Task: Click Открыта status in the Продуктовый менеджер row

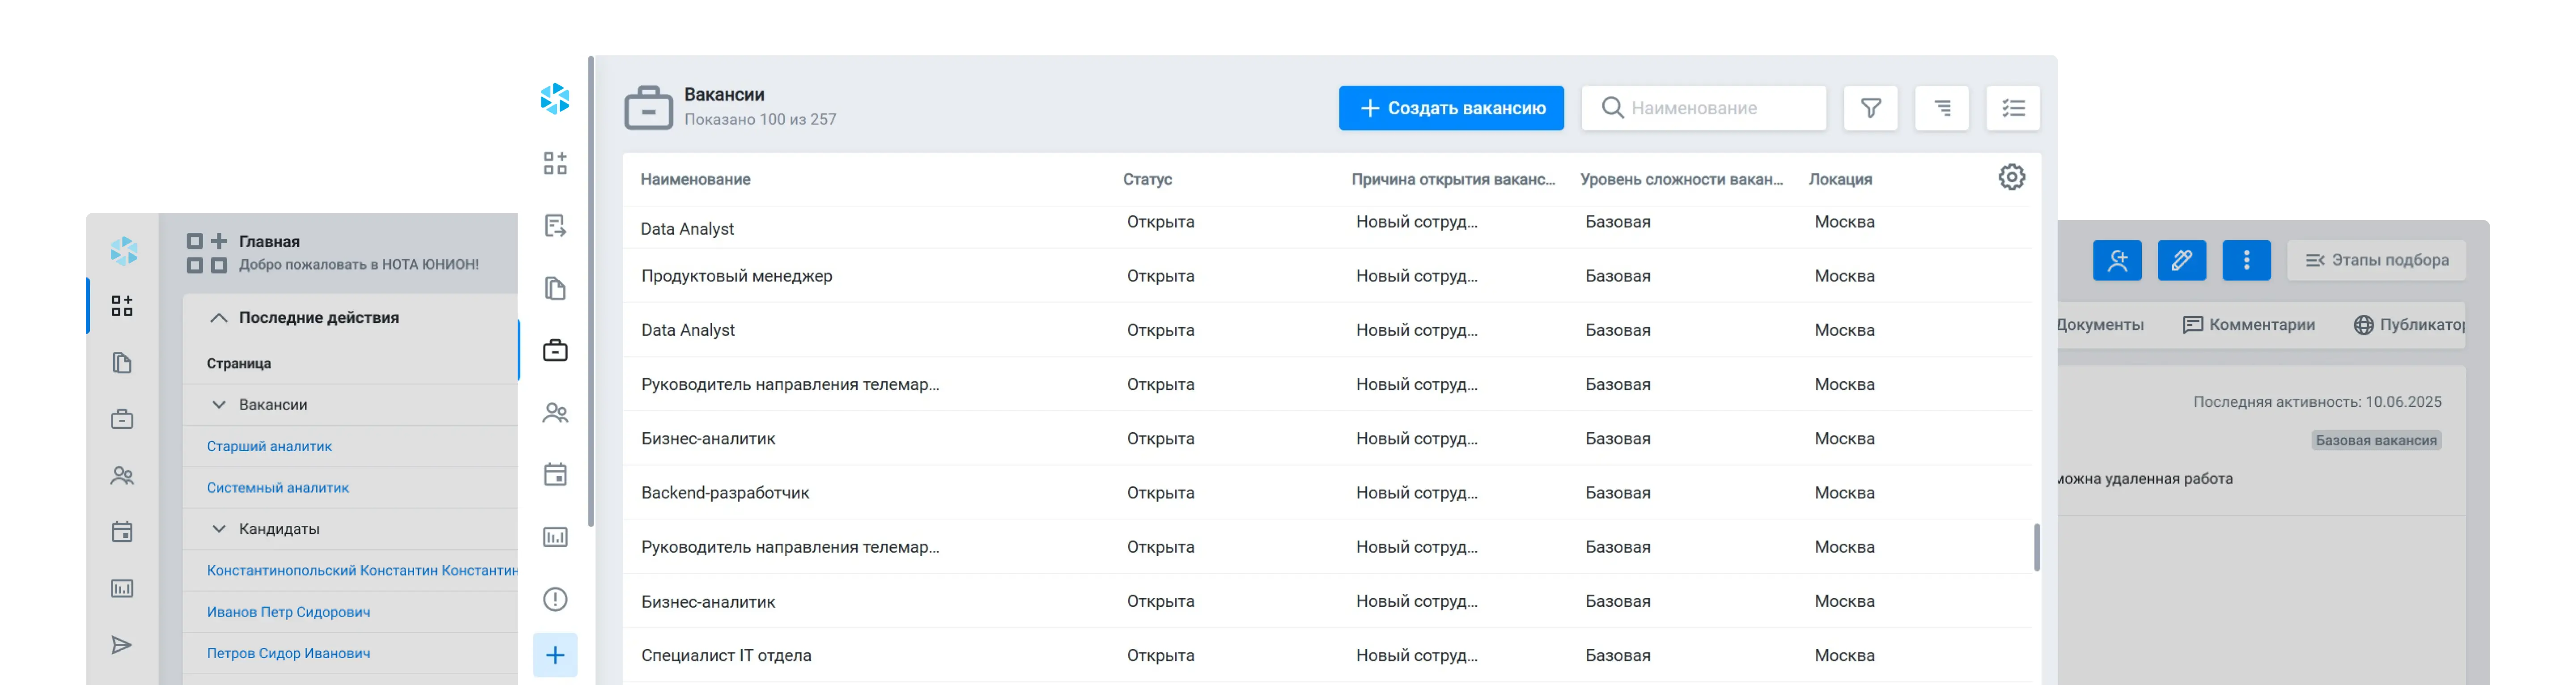Action: 1160,276
